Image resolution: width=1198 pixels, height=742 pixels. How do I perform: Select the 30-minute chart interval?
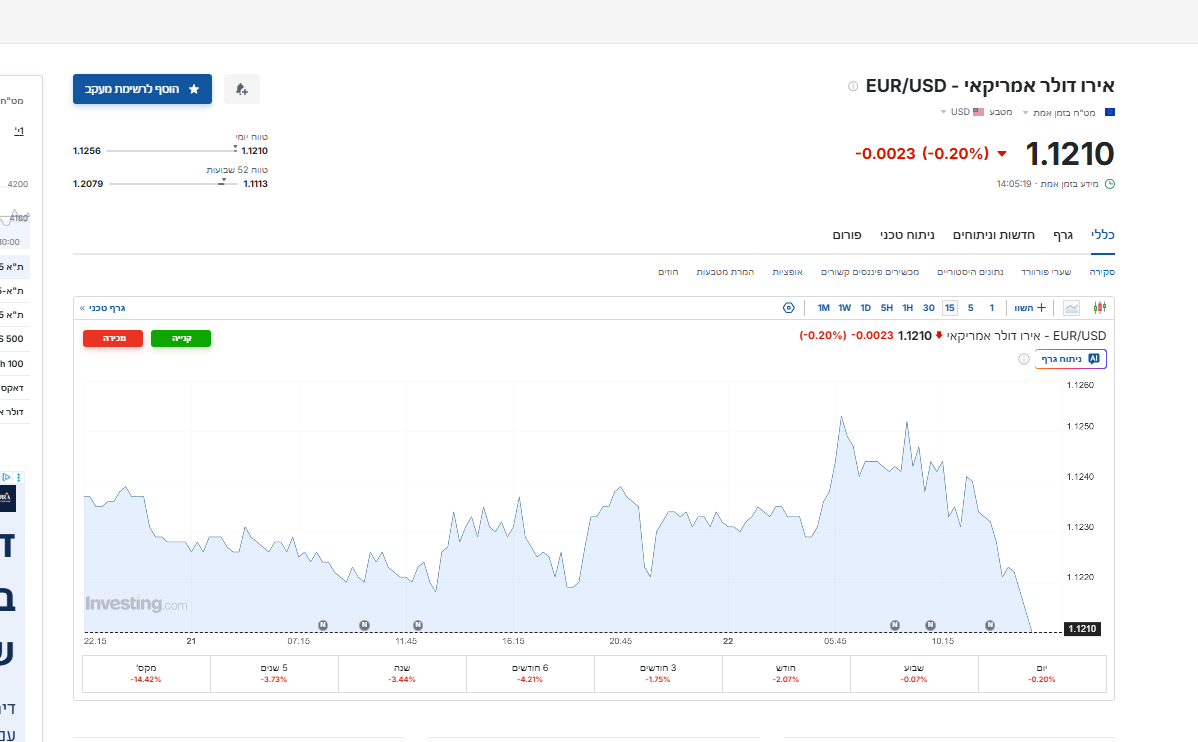pyautogui.click(x=928, y=308)
